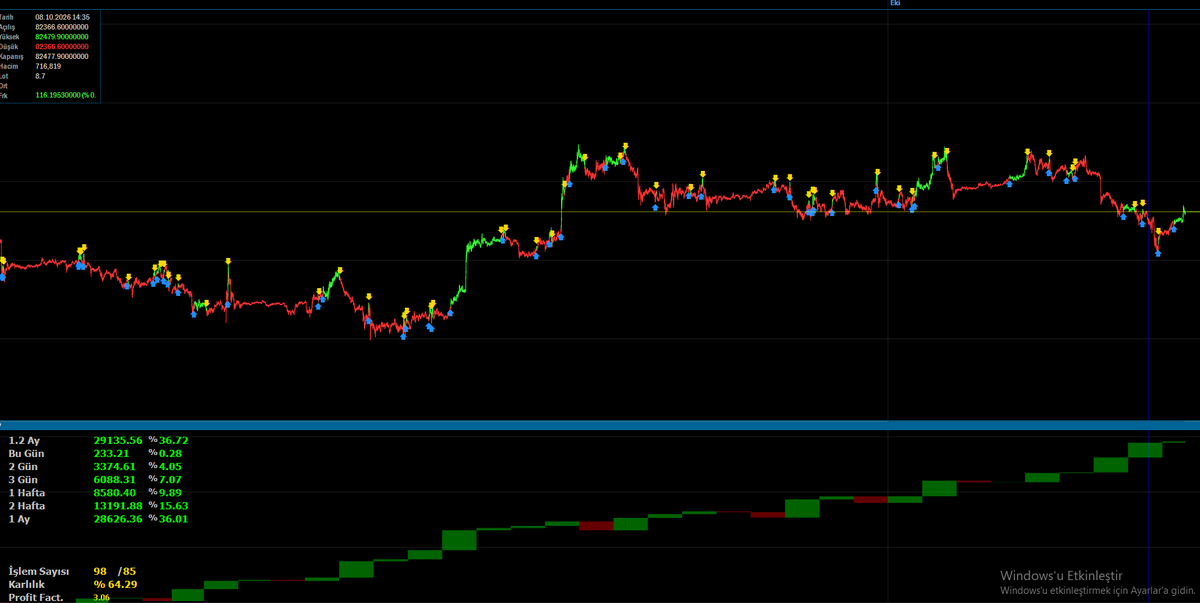Click the "Karlılık" label
1200x603 pixels.
(x=27, y=584)
